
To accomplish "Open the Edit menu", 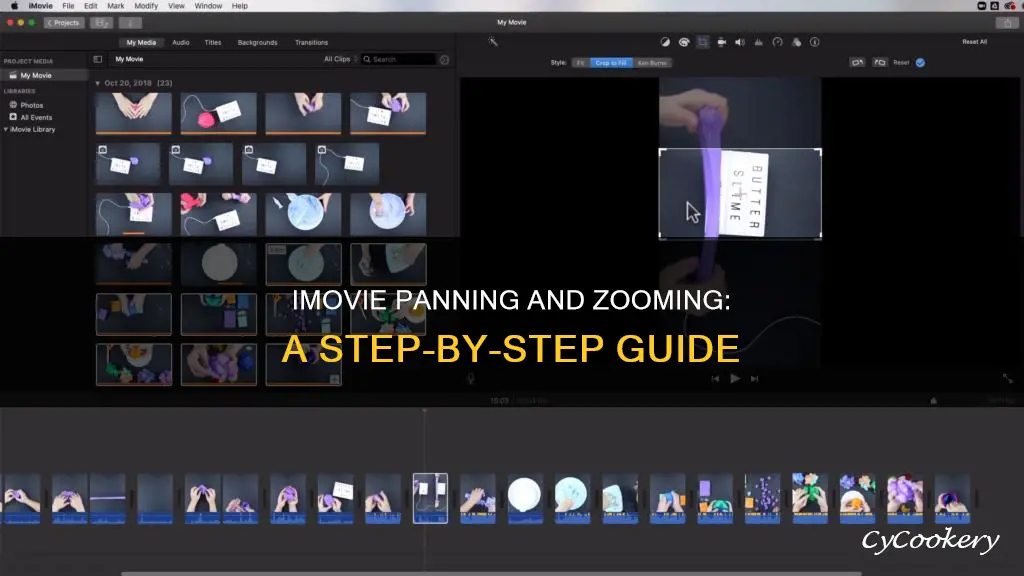I will pyautogui.click(x=91, y=6).
